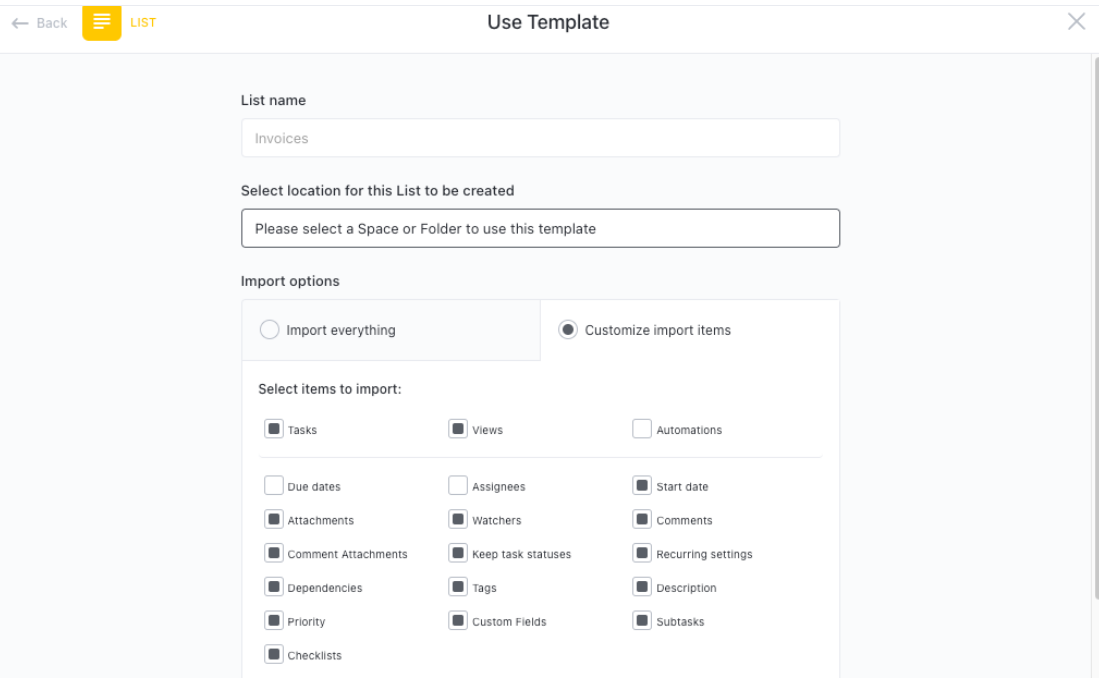Toggle the Recurring settings checkbox
Image resolution: width=1099 pixels, height=687 pixels.
(x=642, y=553)
